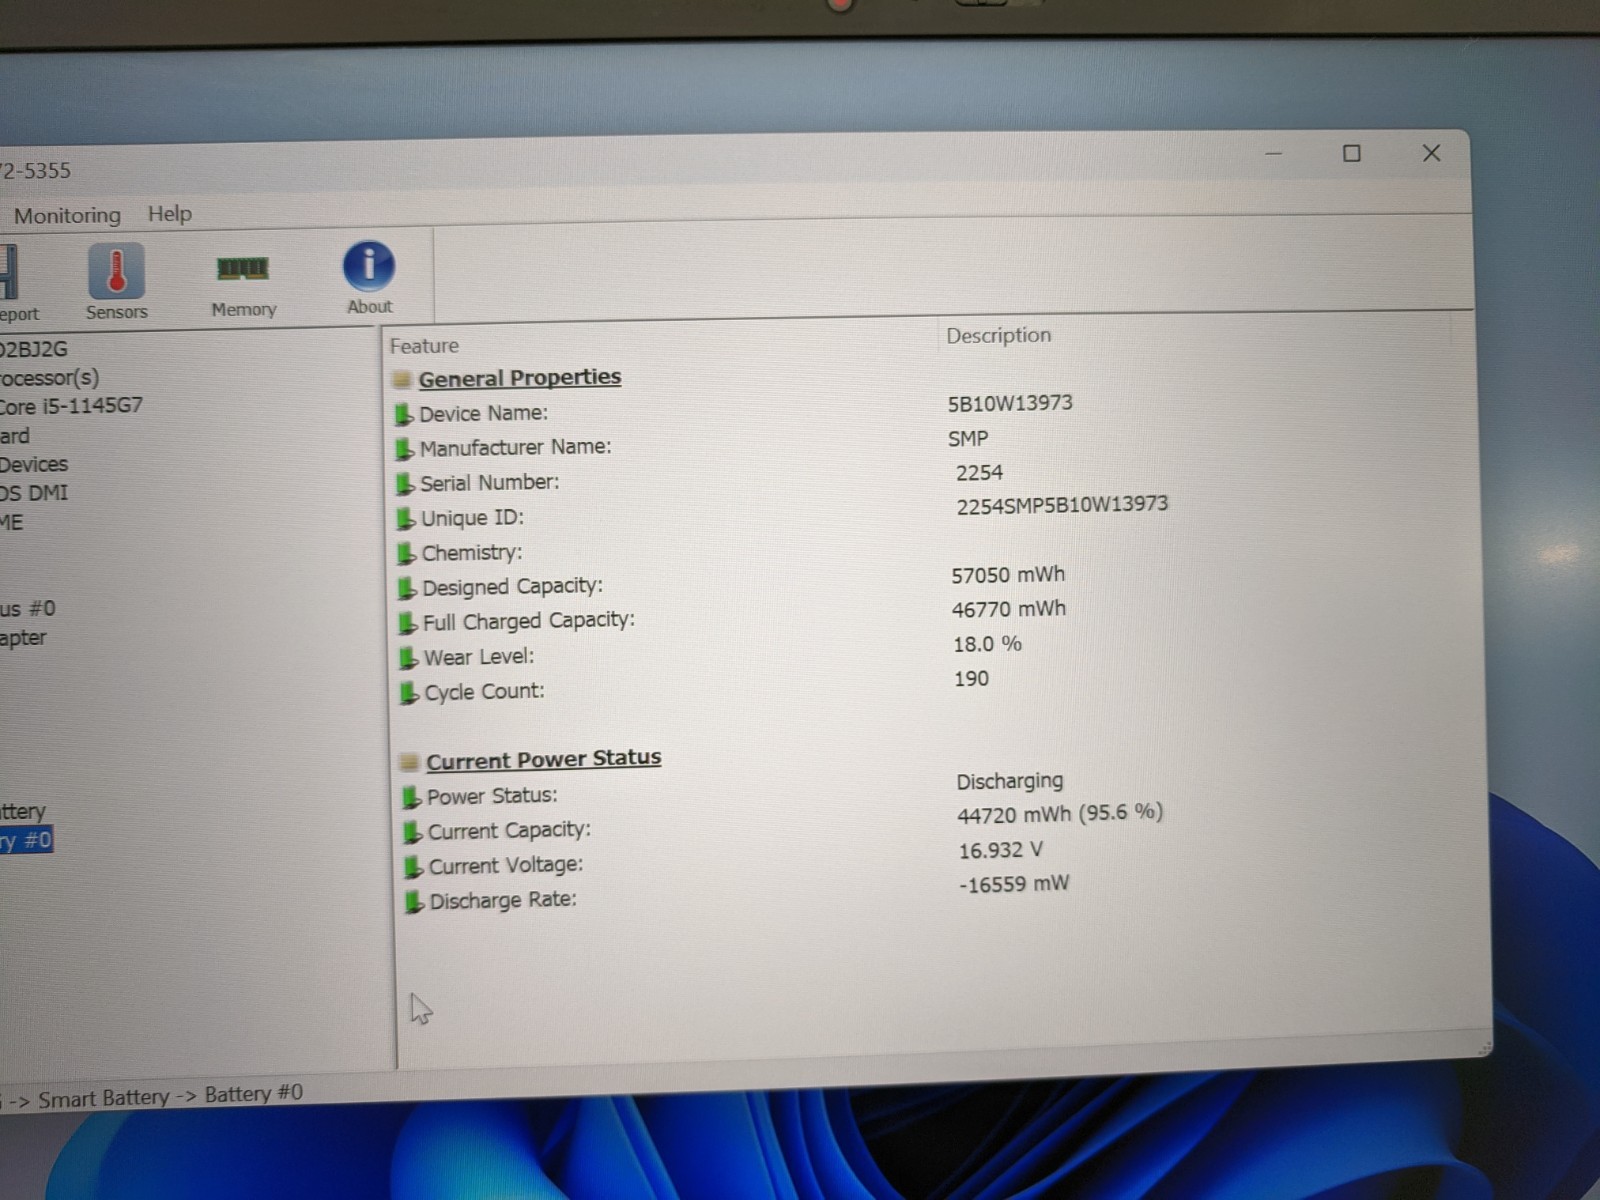Click the battery icon beside Discharge Rate

[x=414, y=902]
